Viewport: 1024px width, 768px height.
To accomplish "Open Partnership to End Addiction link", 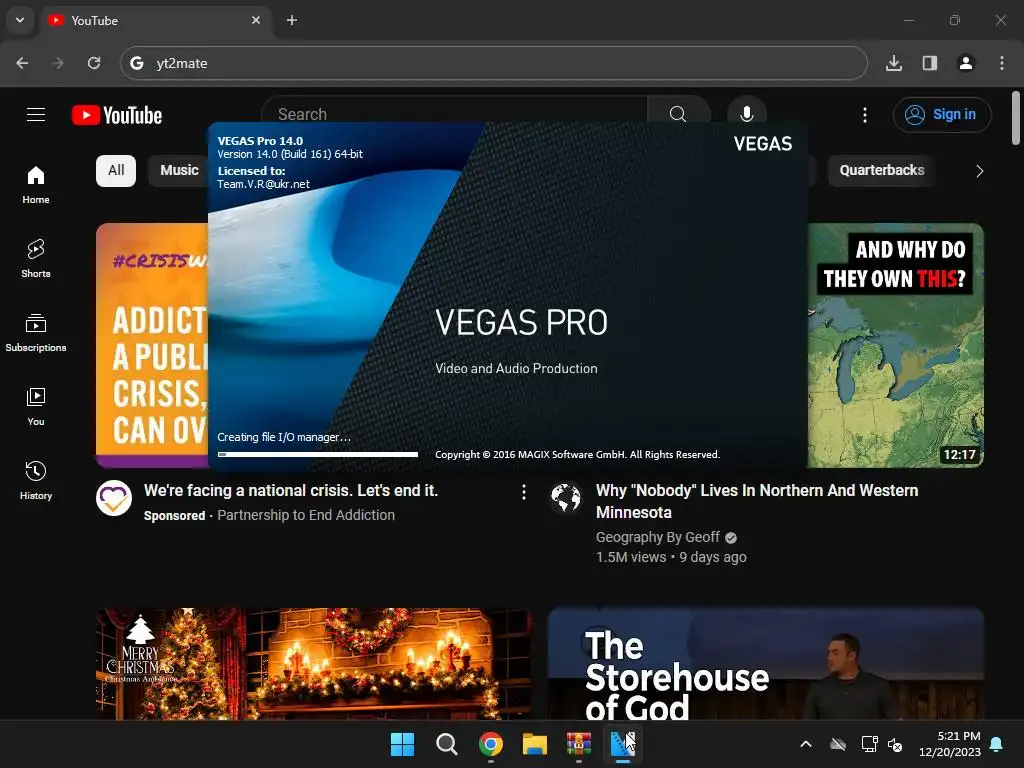I will 306,515.
